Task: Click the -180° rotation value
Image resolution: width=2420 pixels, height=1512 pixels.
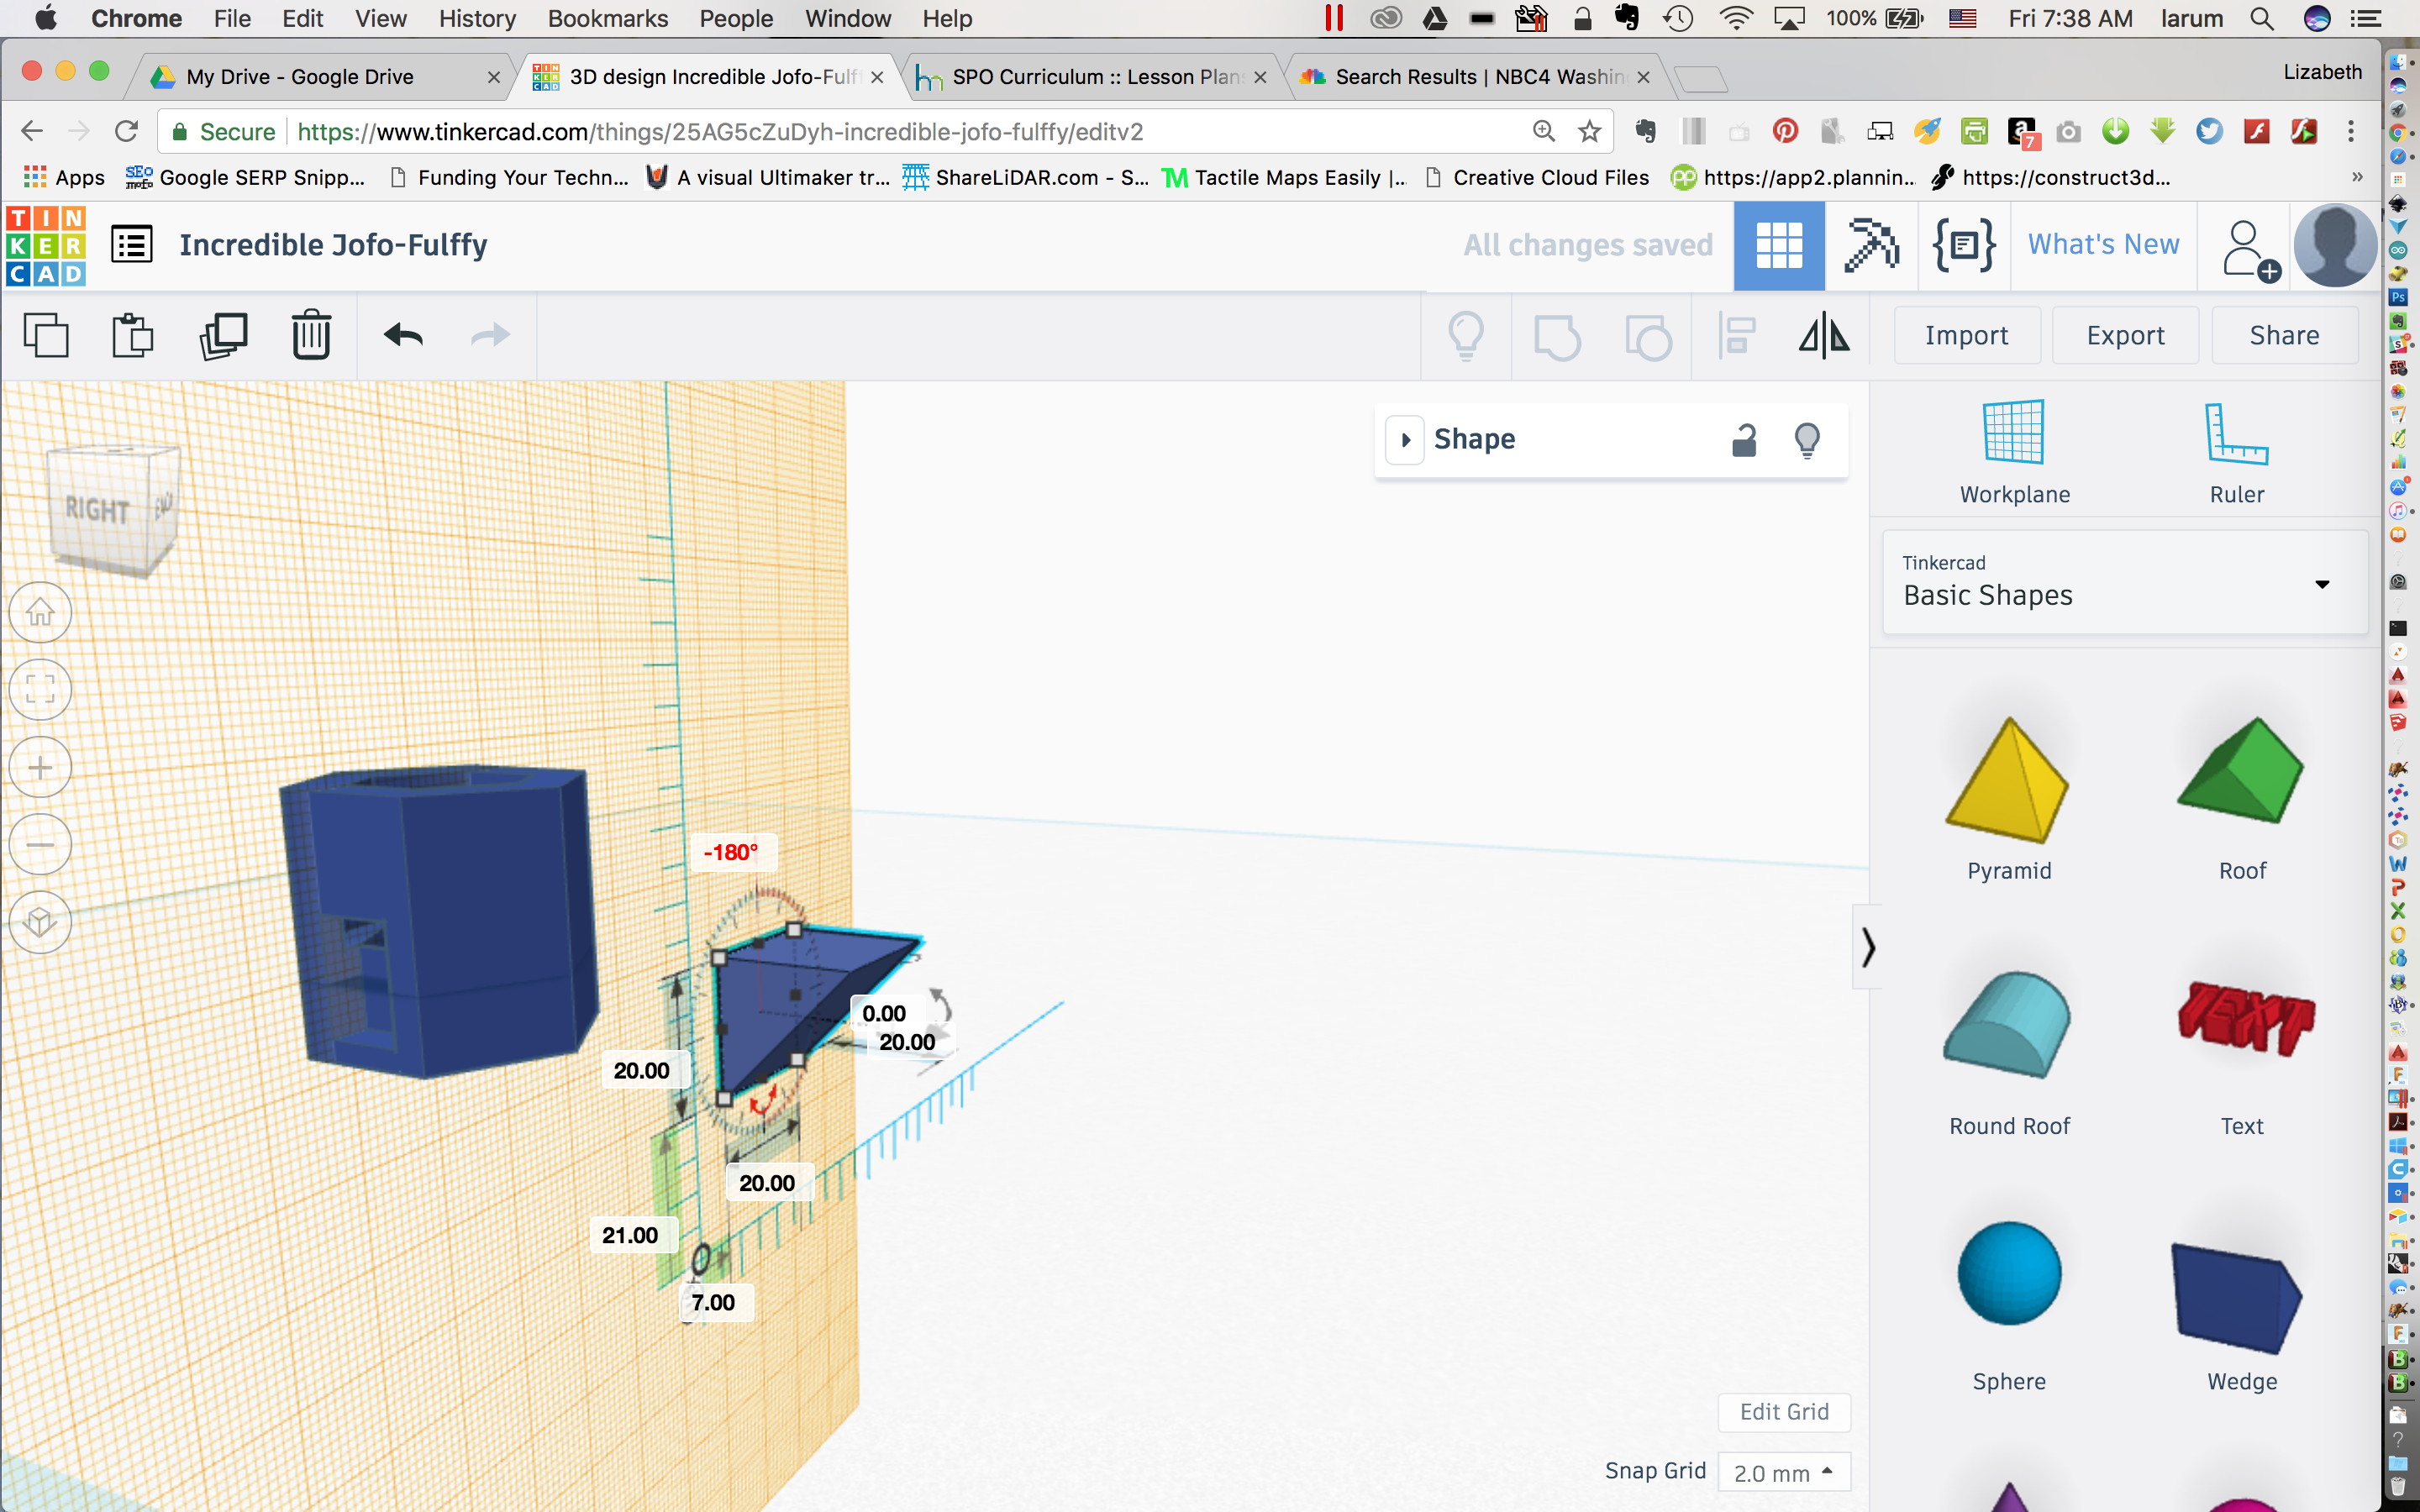Action: click(730, 852)
